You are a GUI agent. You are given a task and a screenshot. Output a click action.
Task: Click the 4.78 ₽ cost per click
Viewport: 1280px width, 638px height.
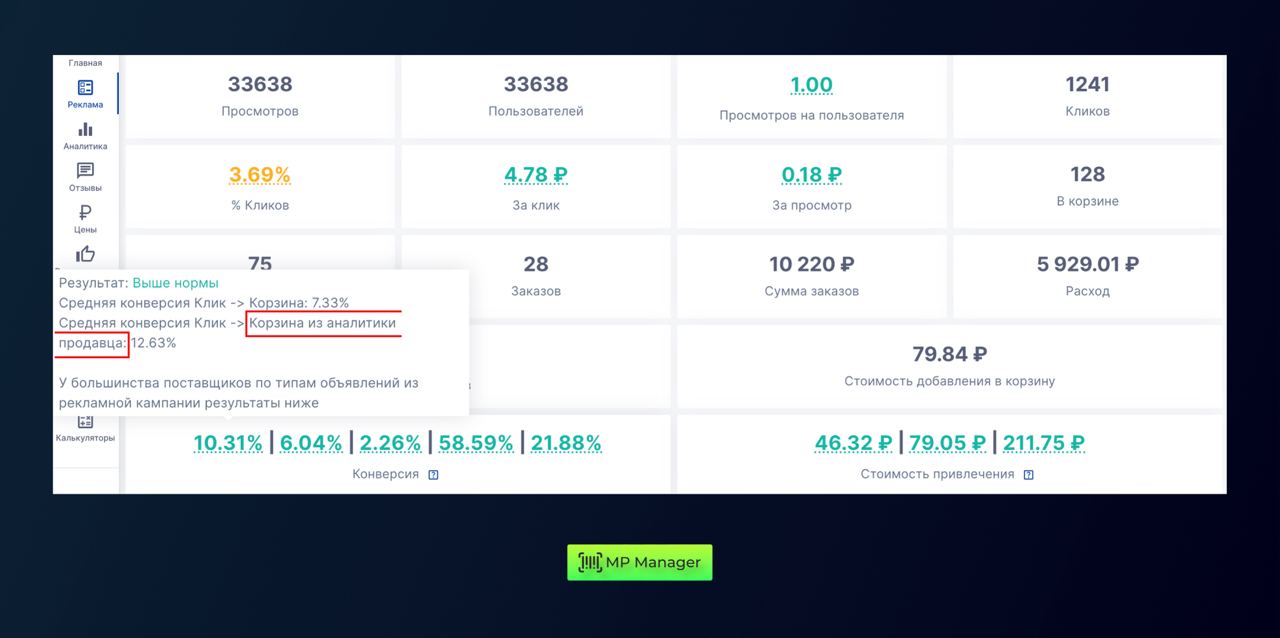click(536, 175)
